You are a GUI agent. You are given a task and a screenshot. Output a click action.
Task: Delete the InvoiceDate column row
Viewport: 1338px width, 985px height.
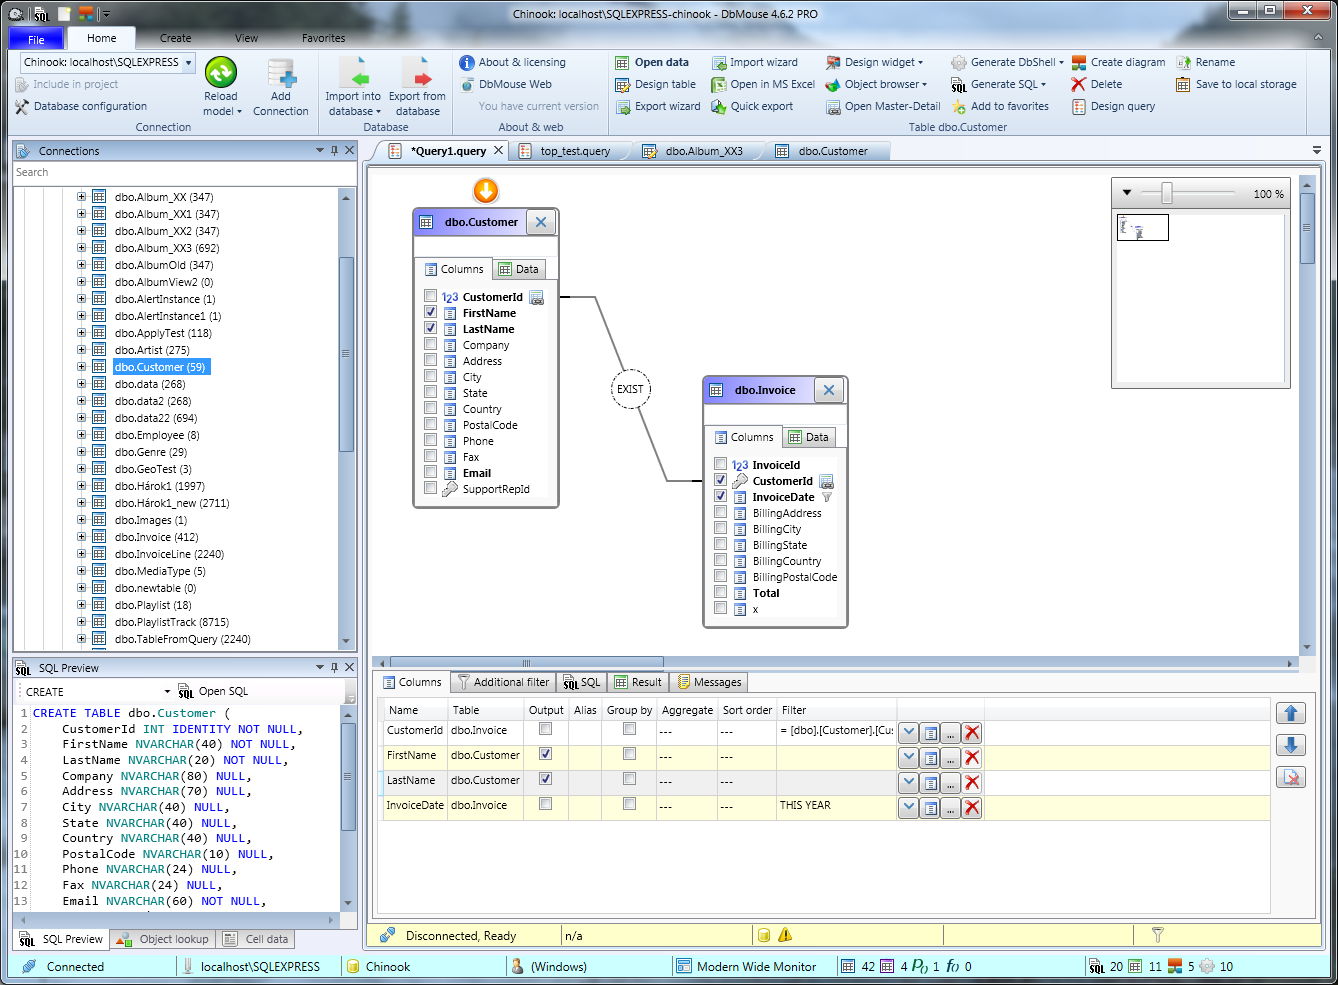[972, 807]
